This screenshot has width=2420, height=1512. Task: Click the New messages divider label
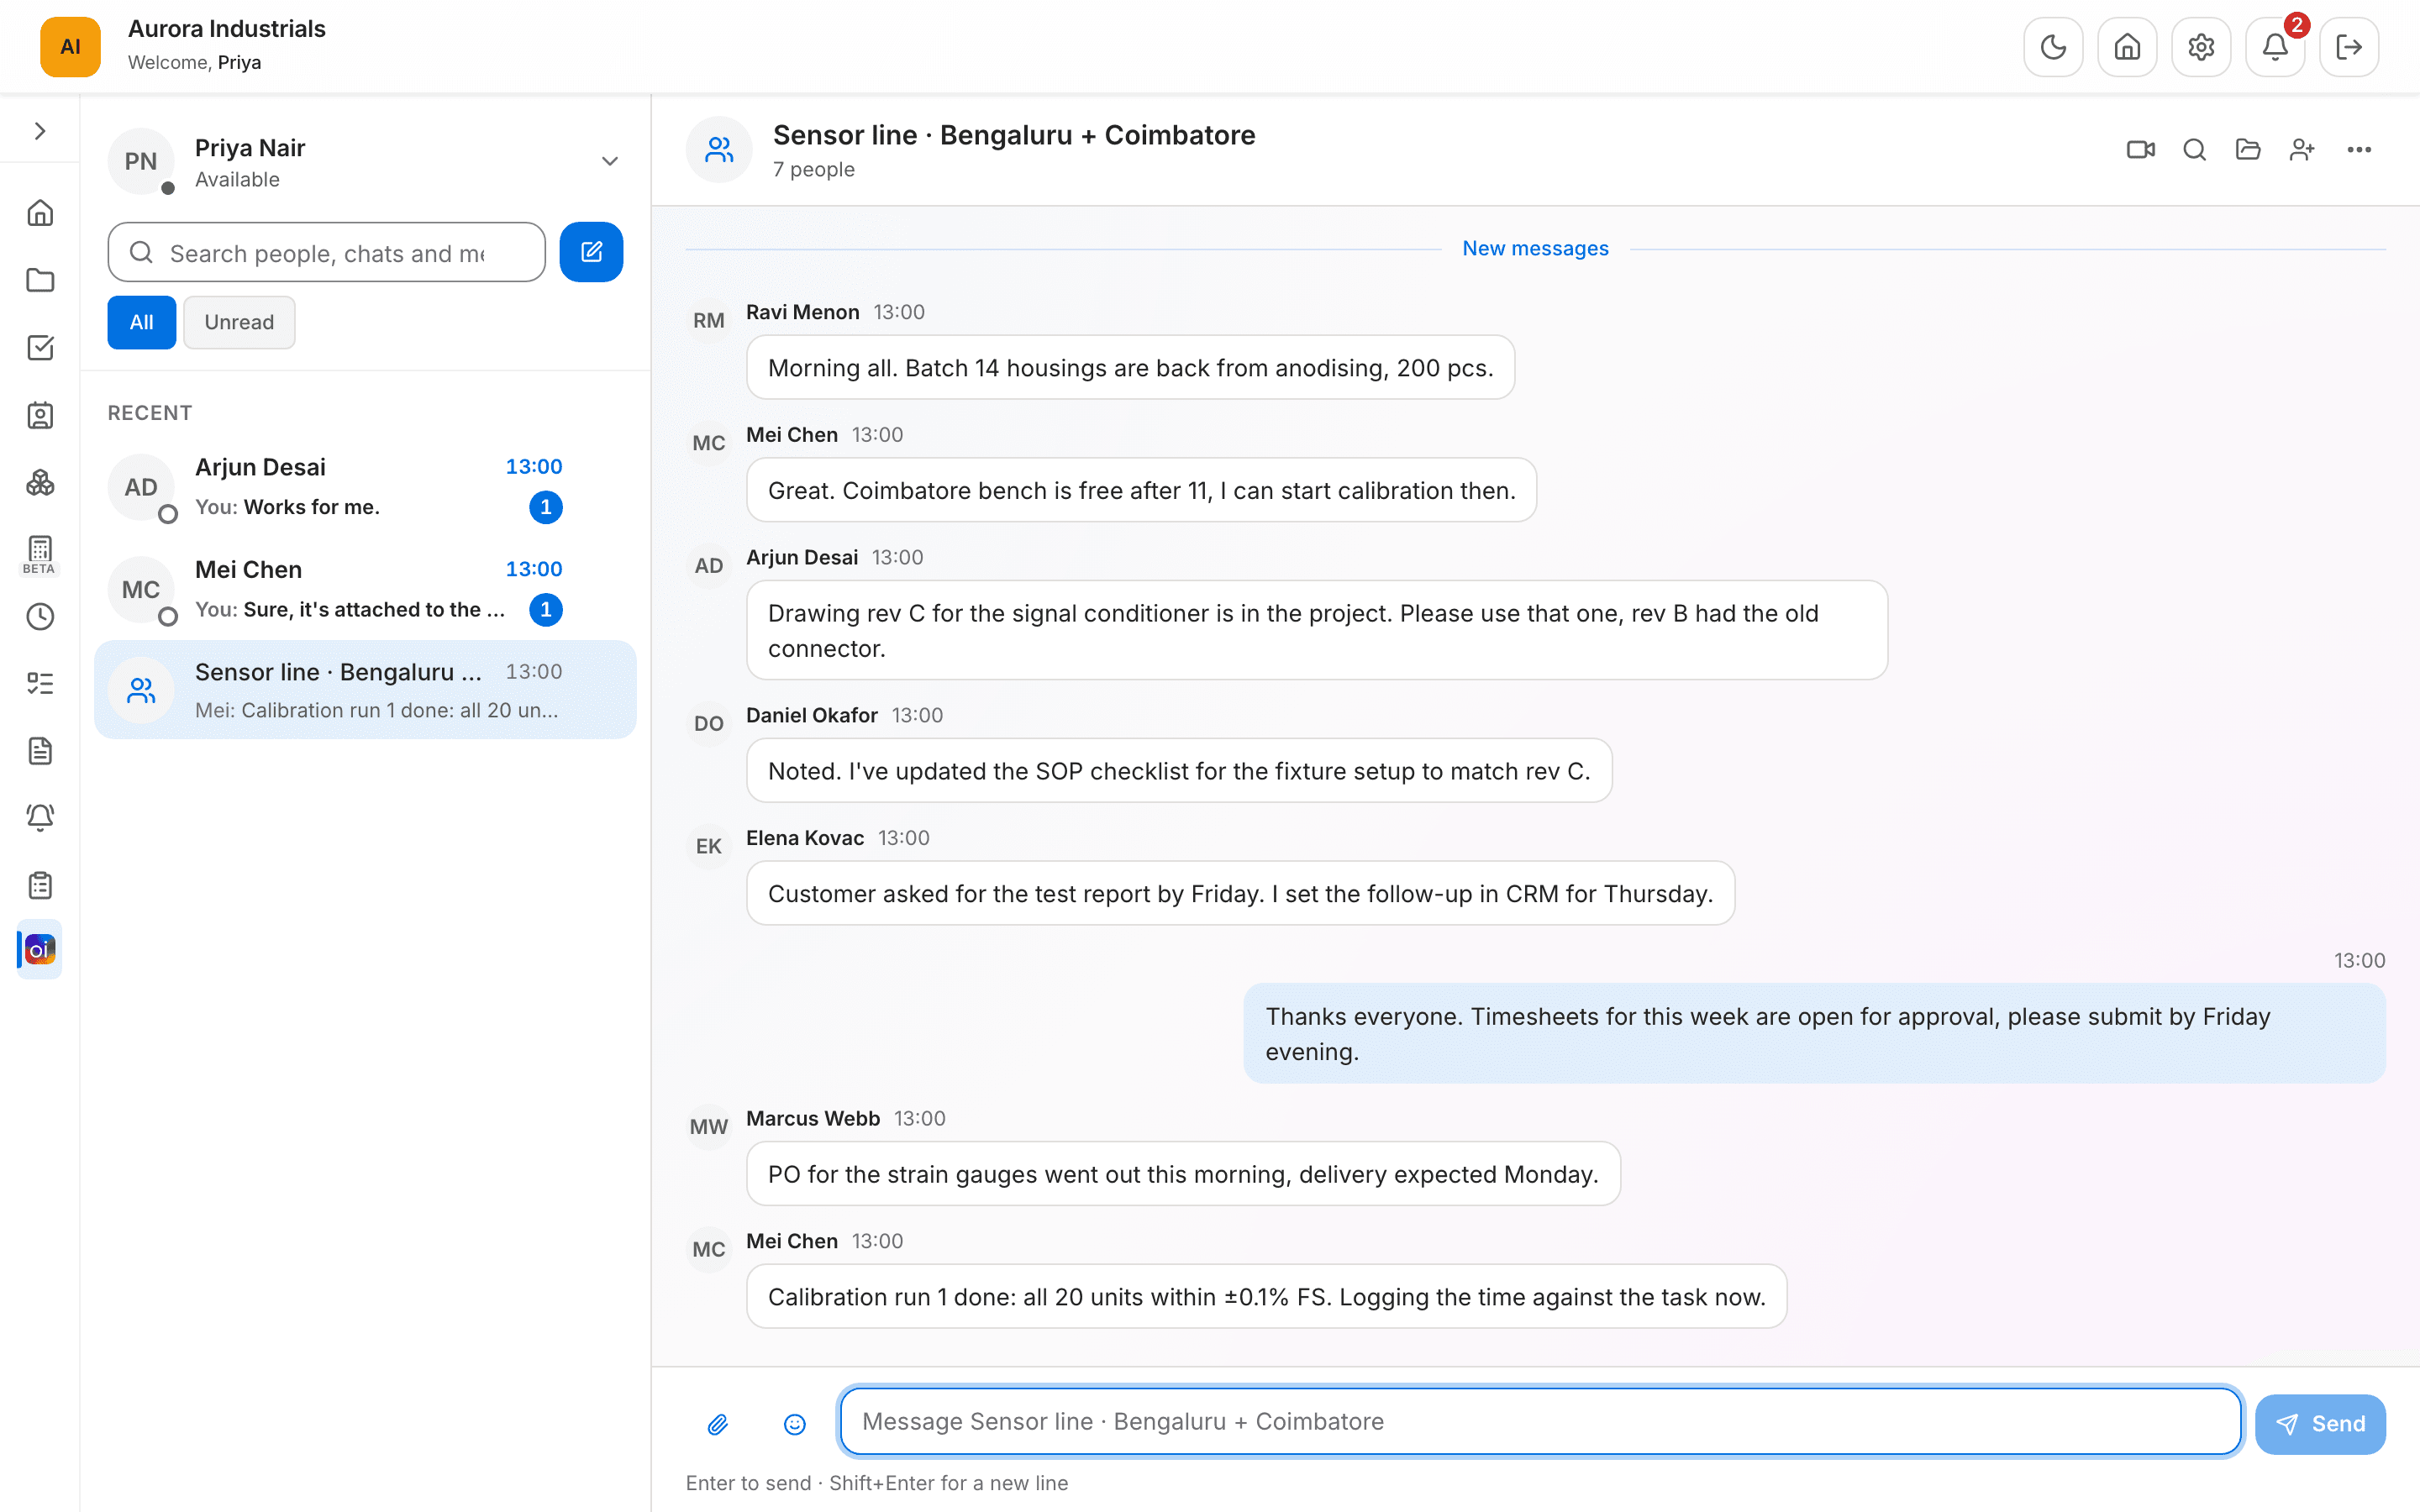point(1536,248)
